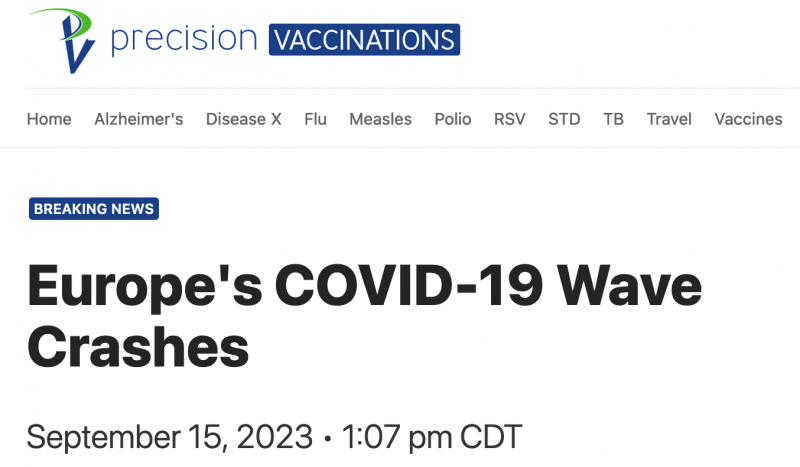Select Disease X in the navigation
This screenshot has width=800, height=467.
tap(243, 119)
